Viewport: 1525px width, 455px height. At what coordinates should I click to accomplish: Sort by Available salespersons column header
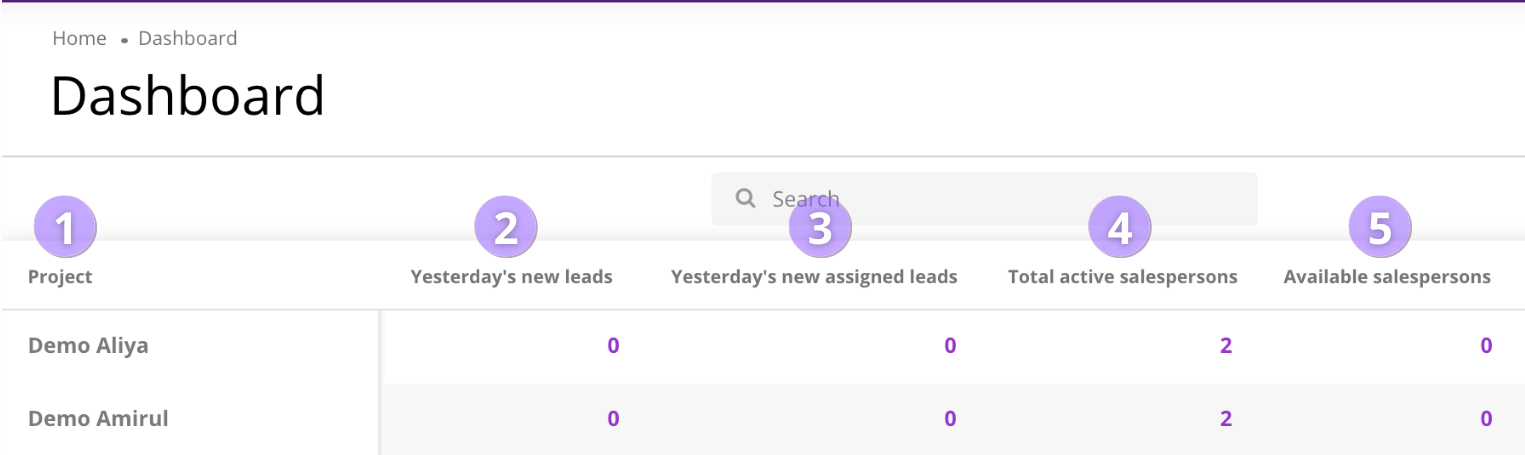[x=1387, y=277]
